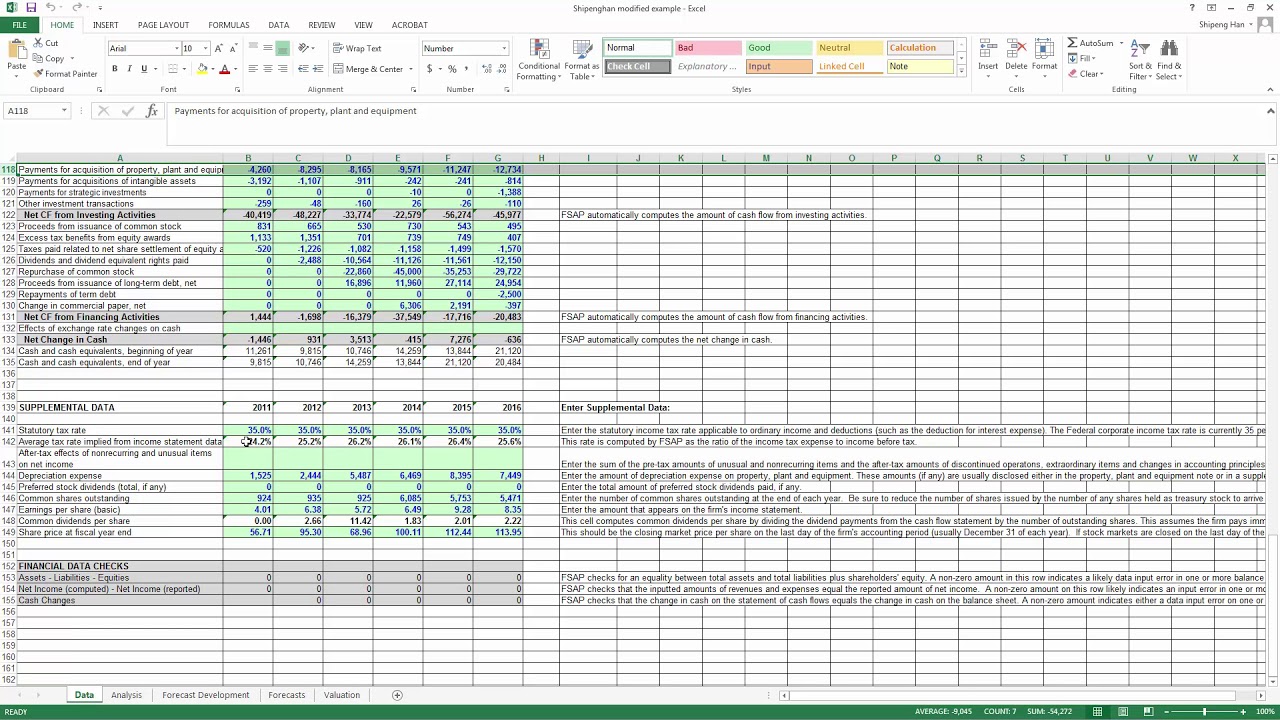1280x720 pixels.
Task: Click the Decrease Decimal icon
Action: [501, 69]
